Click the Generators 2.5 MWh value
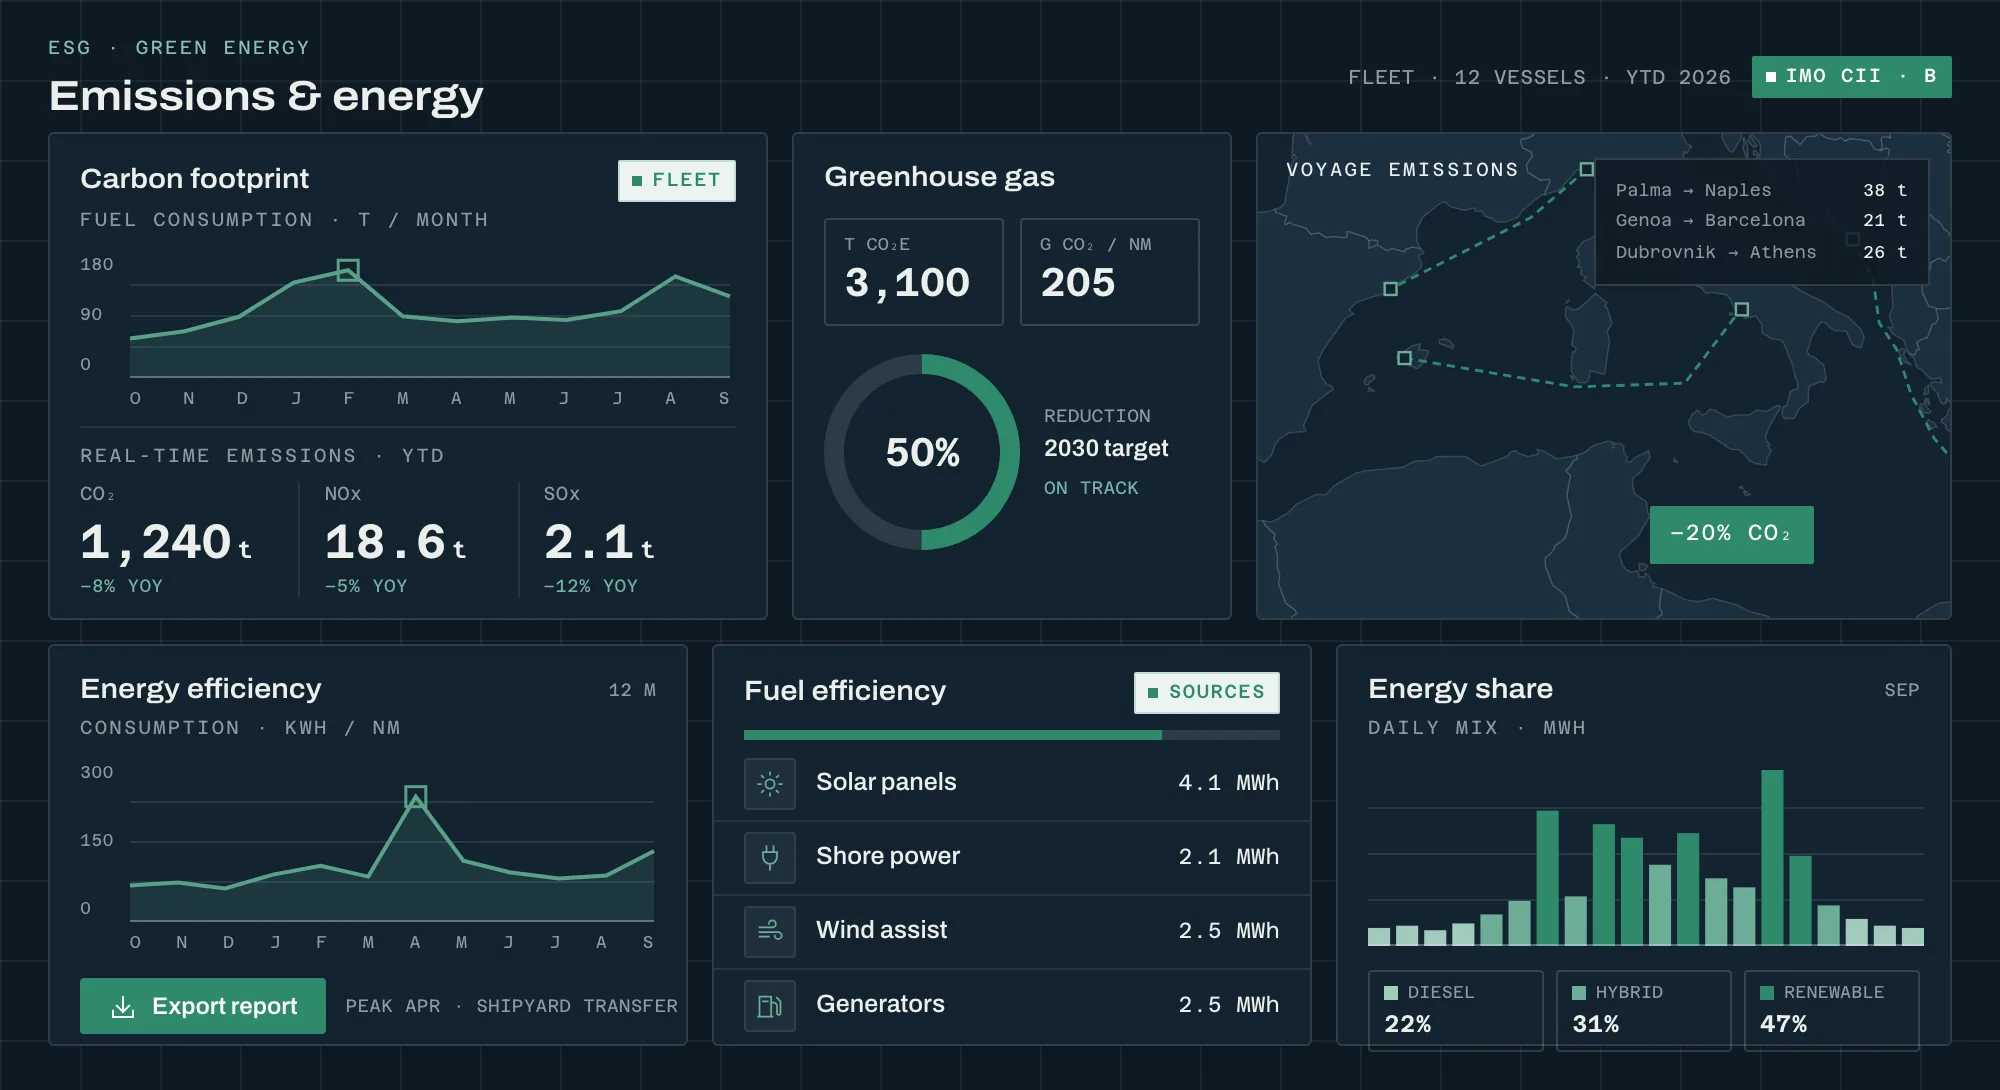 (x=1228, y=1005)
